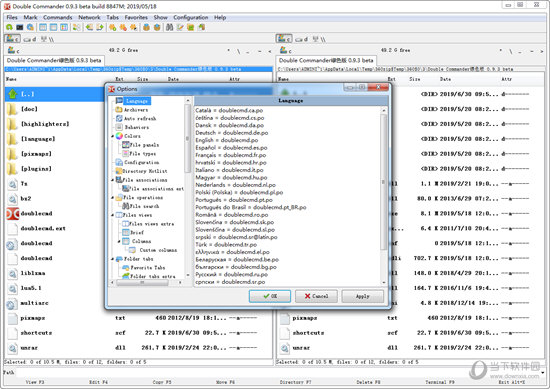Click the right green arrow toolbar icon

(100, 27)
